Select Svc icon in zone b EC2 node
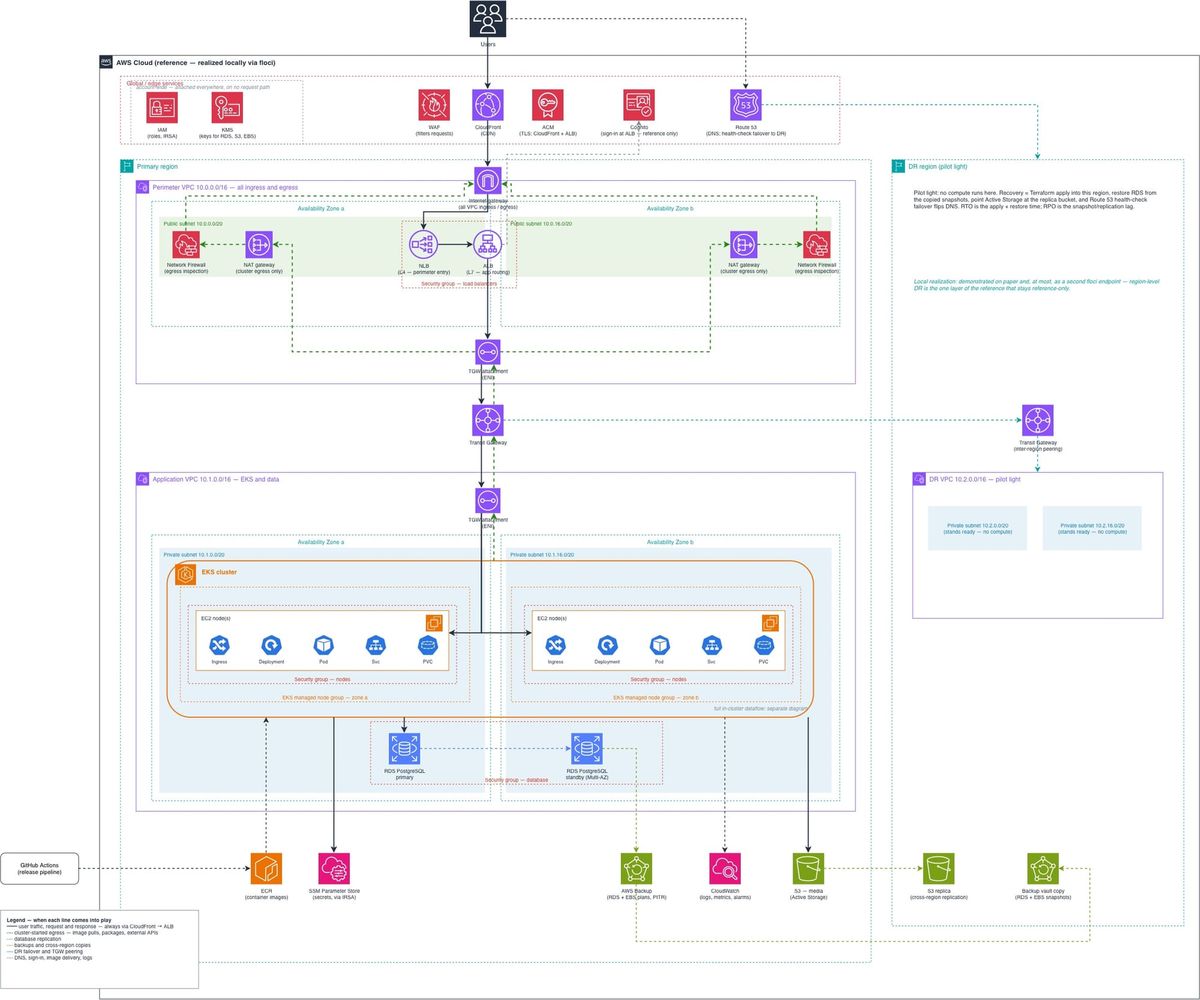 [711, 645]
